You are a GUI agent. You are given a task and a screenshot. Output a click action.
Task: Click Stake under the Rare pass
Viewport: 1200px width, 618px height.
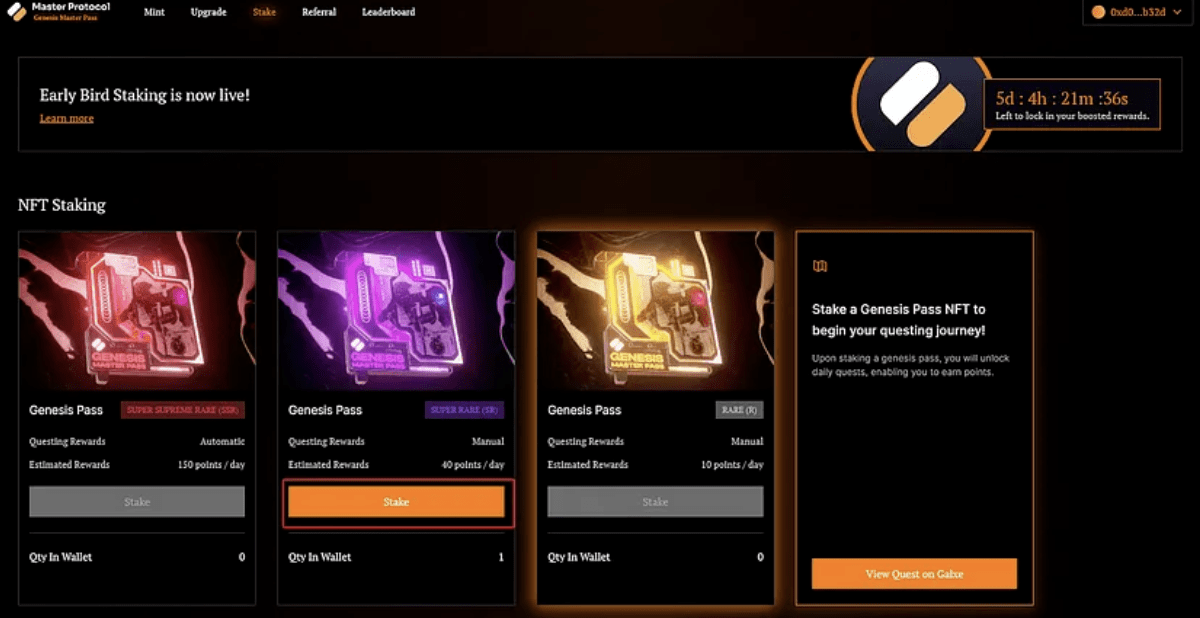click(x=655, y=502)
